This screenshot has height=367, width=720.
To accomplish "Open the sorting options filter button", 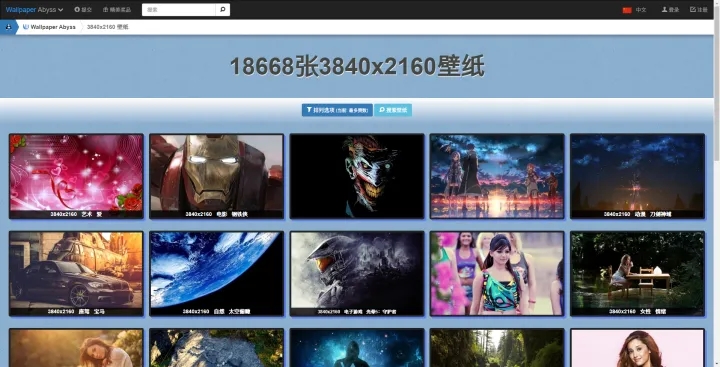I will 337,110.
